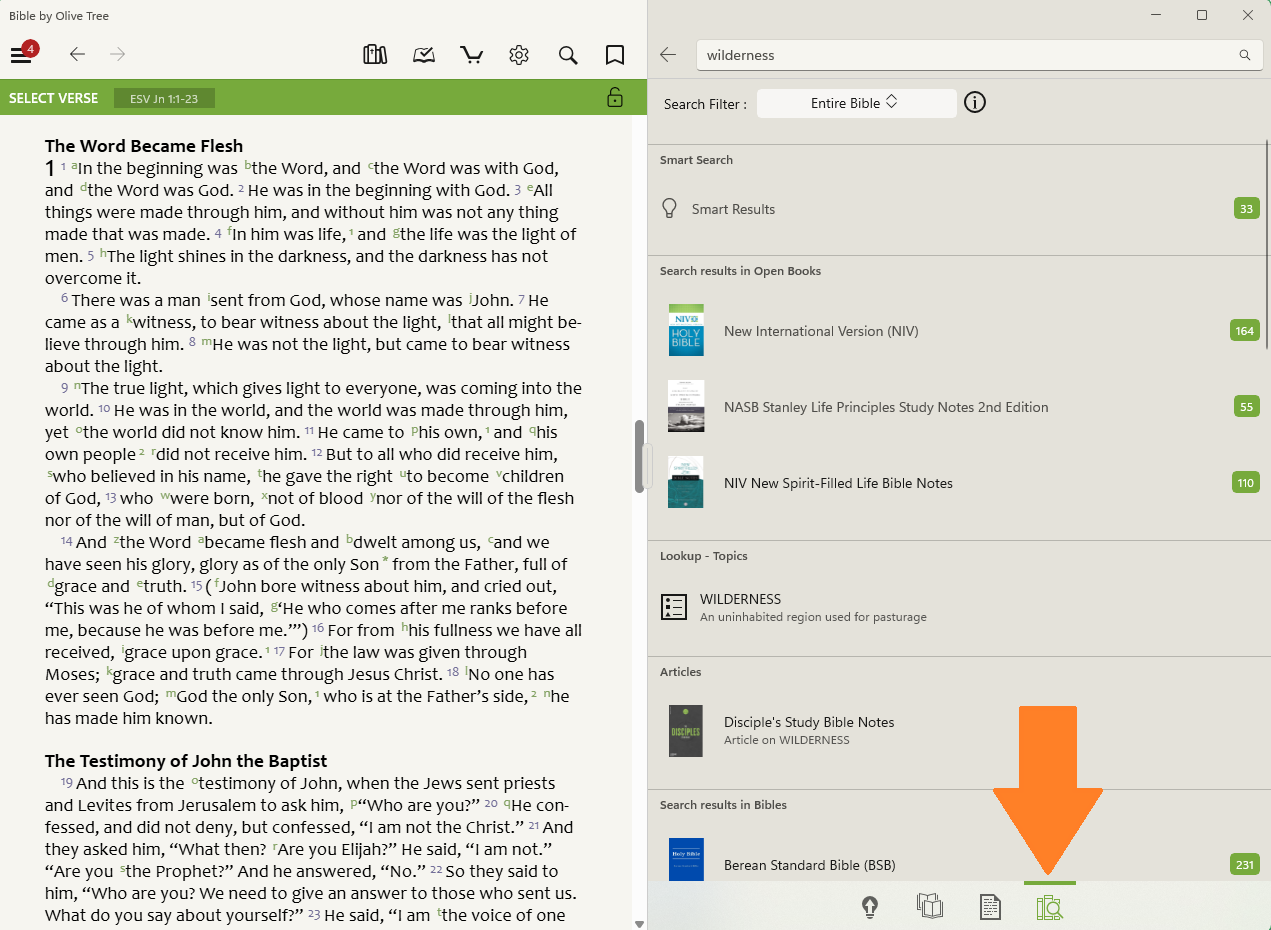
Task: Toggle the green padlock icon
Action: pos(615,97)
